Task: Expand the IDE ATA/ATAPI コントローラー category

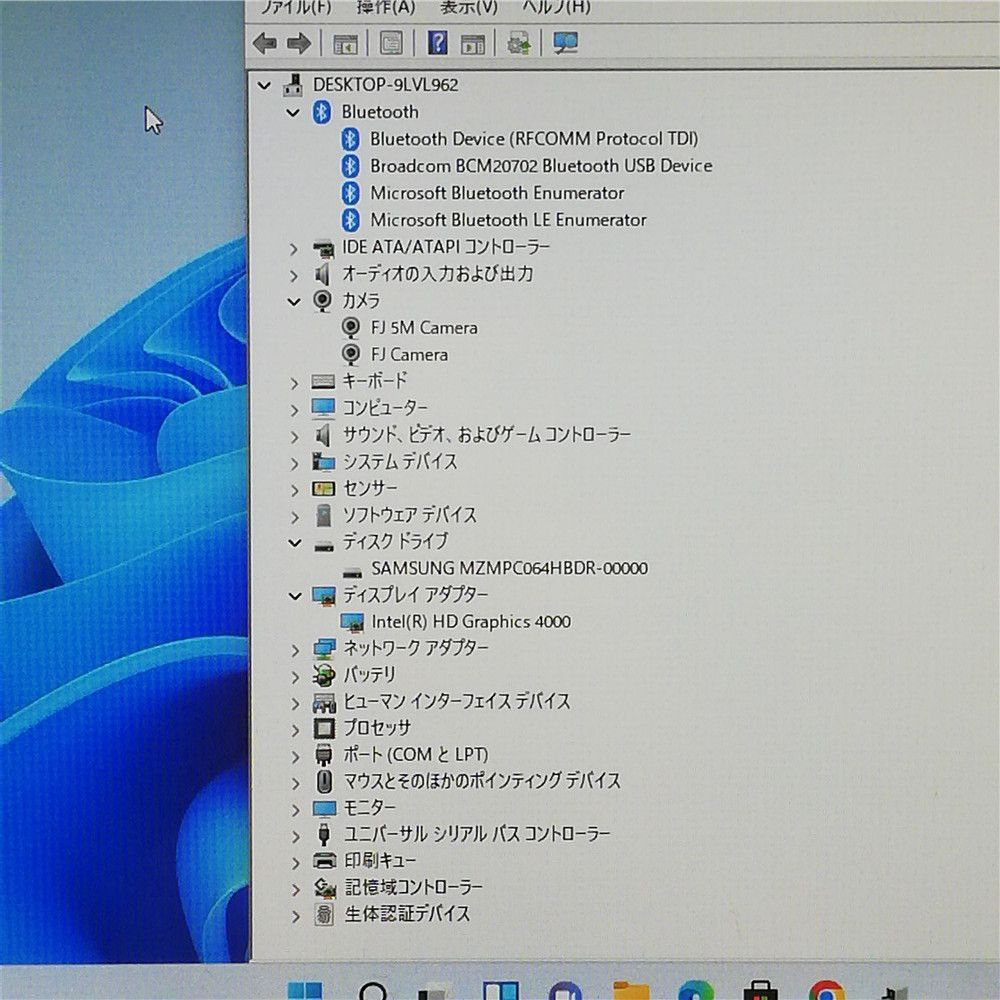Action: [x=293, y=249]
